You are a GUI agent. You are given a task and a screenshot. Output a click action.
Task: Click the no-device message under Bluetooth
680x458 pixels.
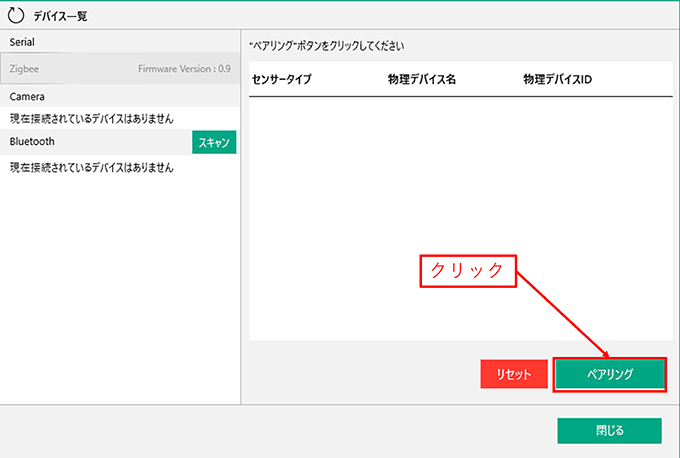[92, 167]
